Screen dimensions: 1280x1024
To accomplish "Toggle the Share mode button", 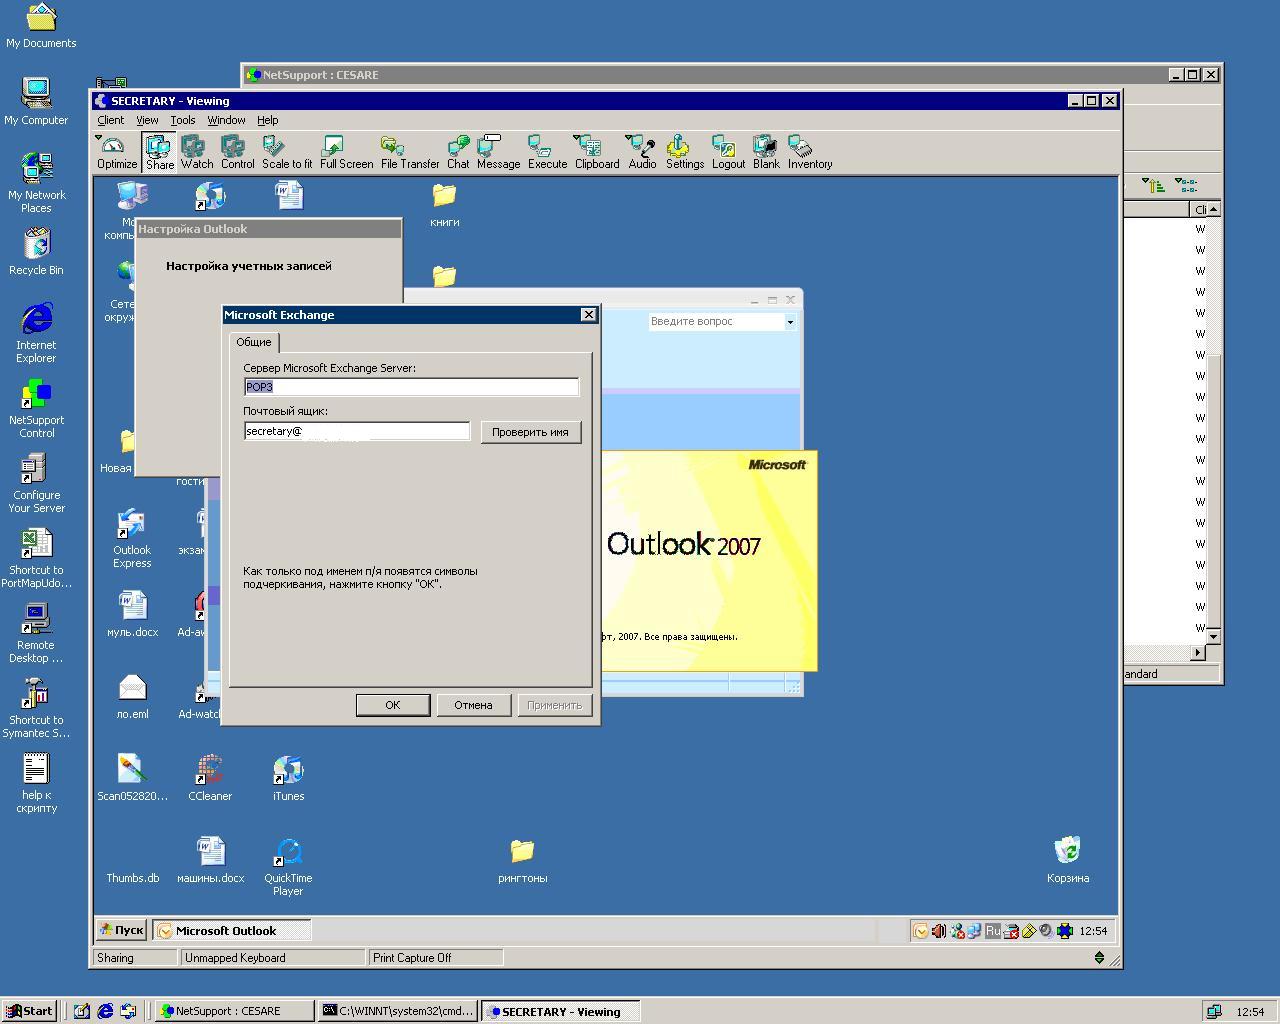I will pyautogui.click(x=159, y=152).
